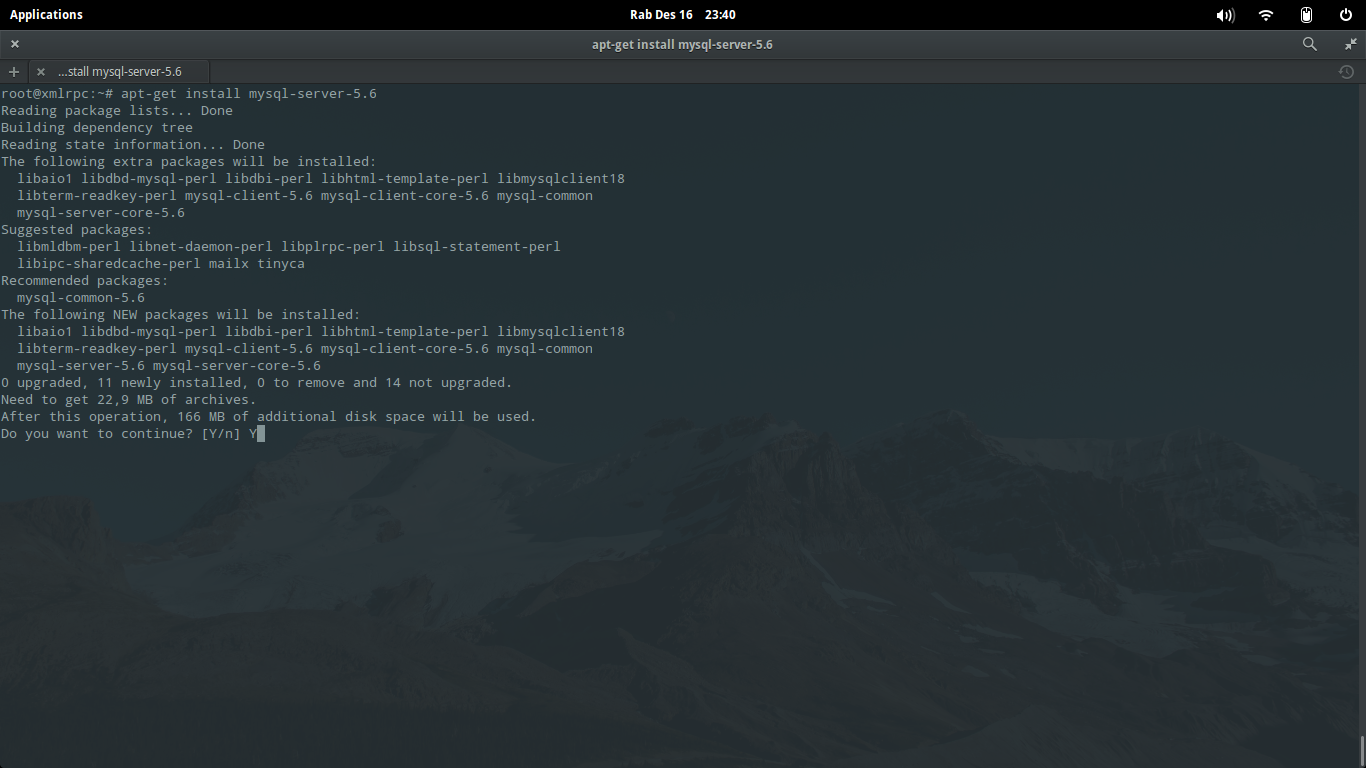Screen dimensions: 1366x768
Task: Click 'Do you want to continue?' prompt line
Action: point(132,434)
